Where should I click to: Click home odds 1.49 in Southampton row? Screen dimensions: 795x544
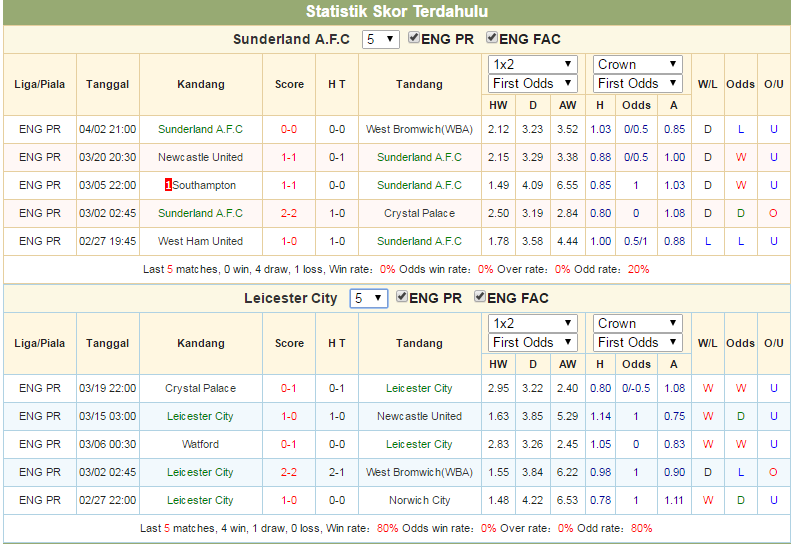click(498, 185)
